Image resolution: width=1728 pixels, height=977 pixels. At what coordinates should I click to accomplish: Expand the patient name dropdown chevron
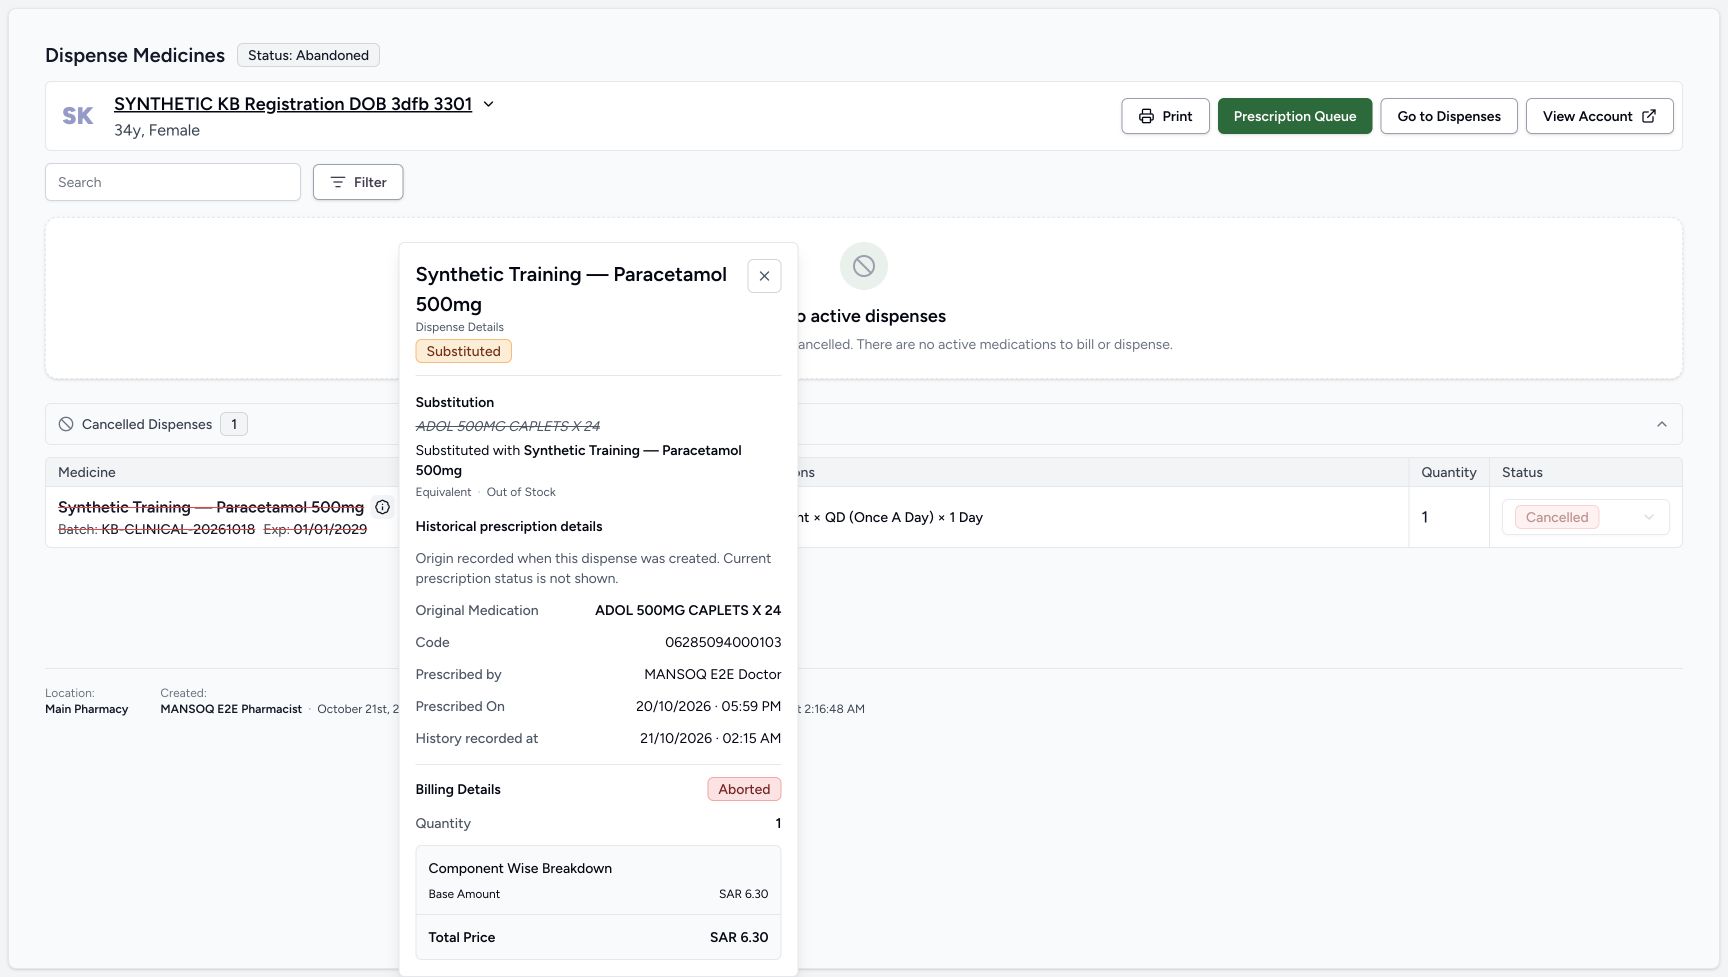point(489,104)
